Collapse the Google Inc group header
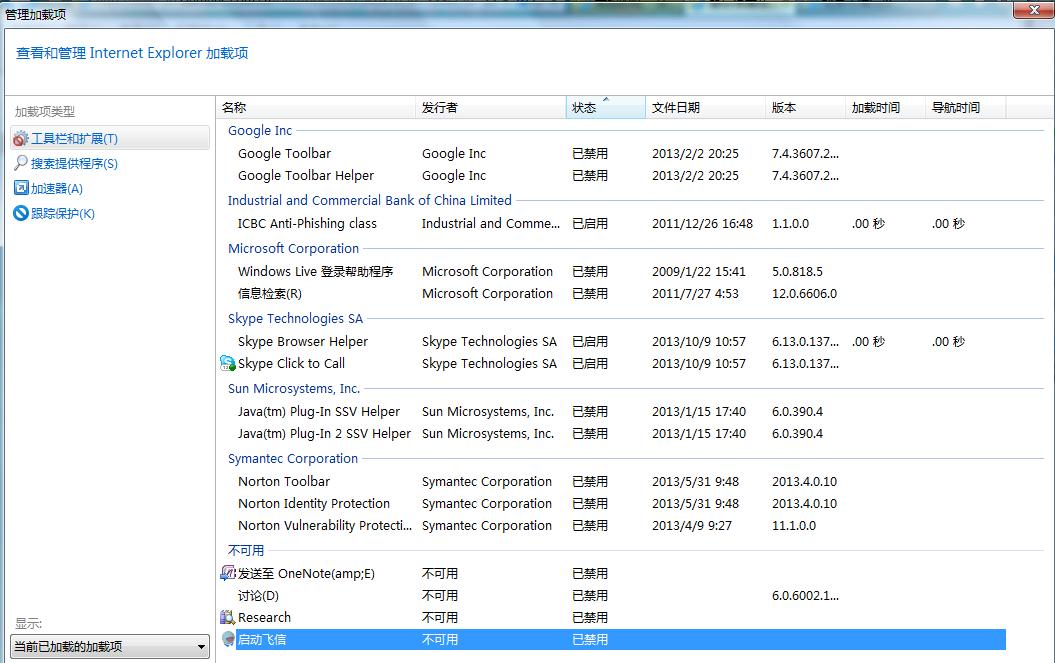This screenshot has width=1055, height=663. click(260, 131)
